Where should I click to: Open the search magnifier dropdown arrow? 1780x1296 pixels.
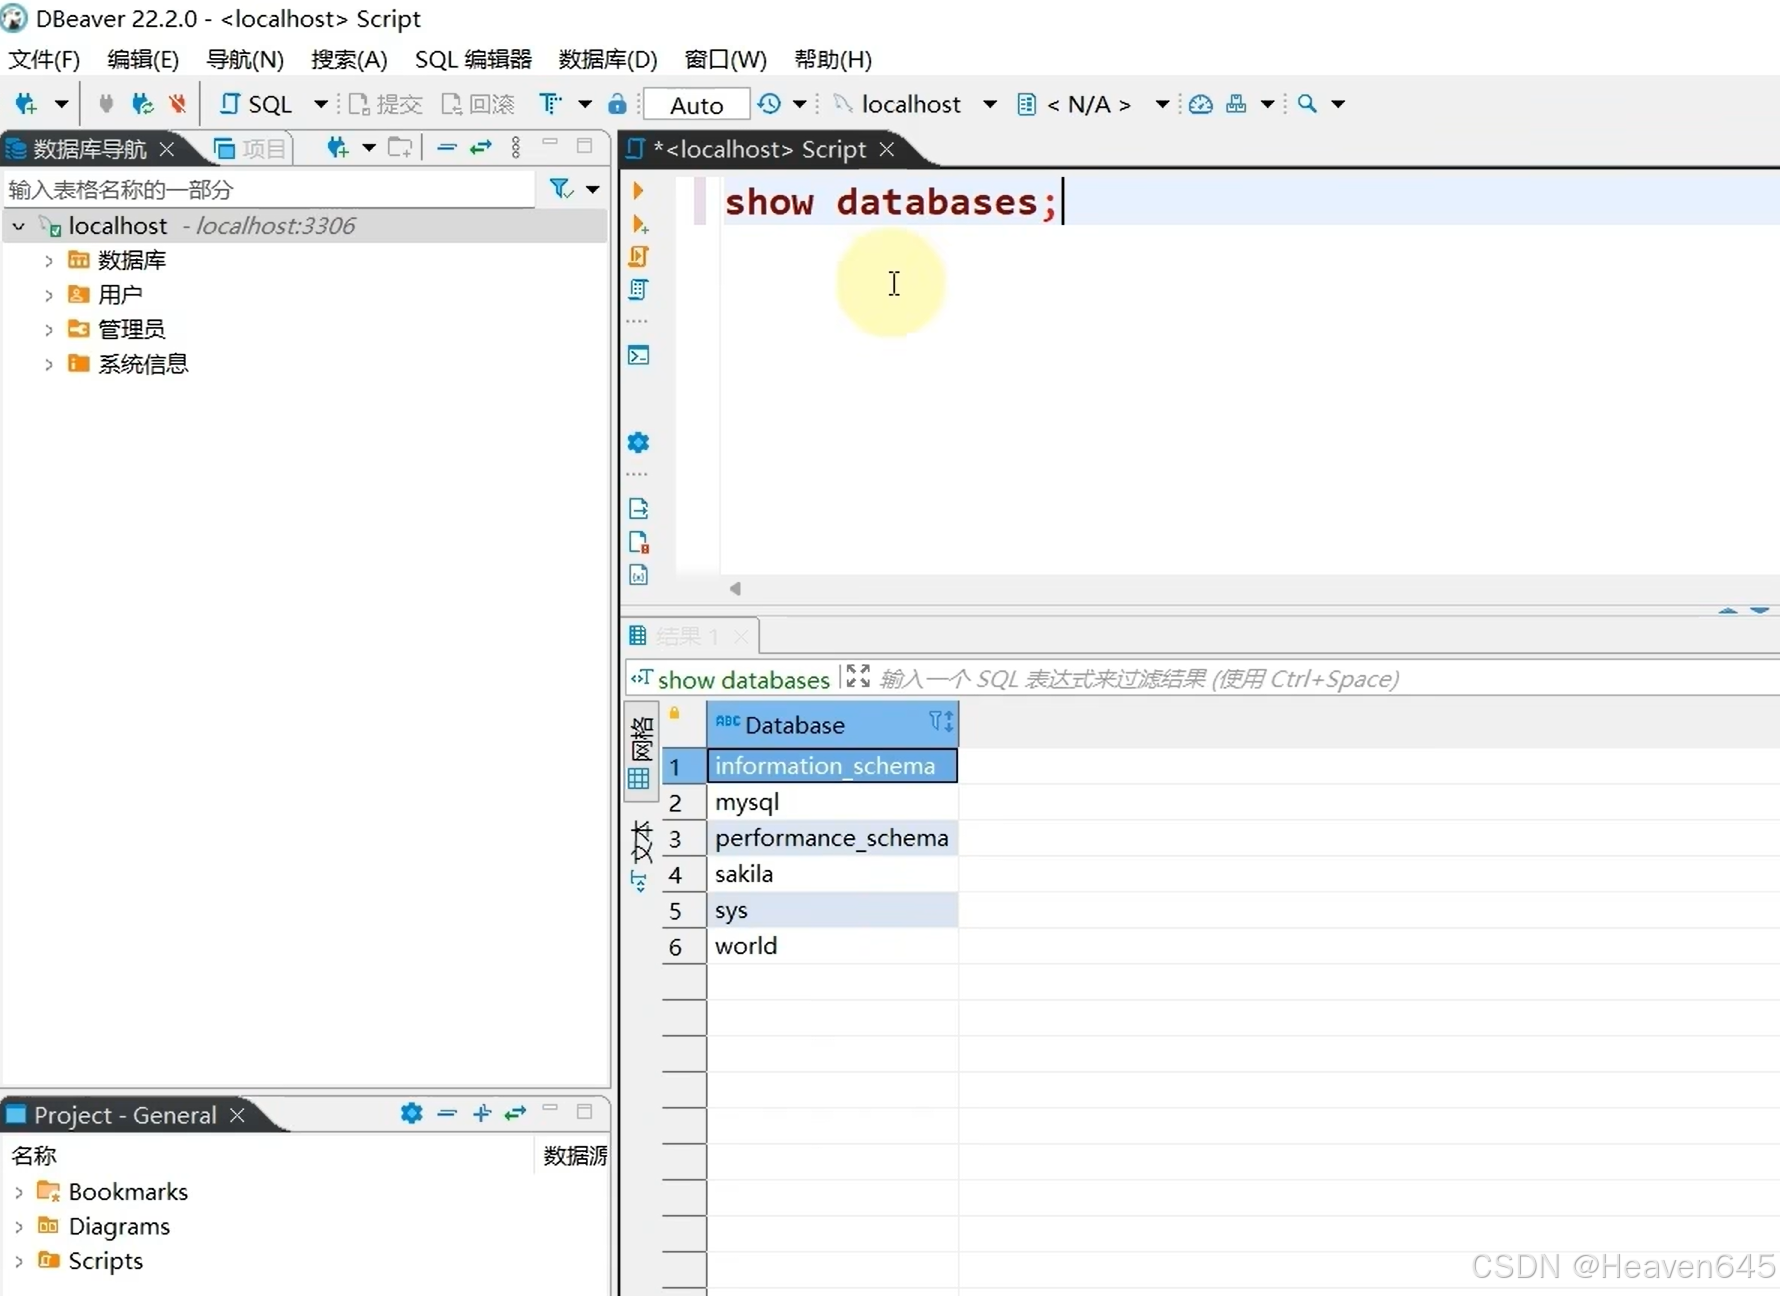point(1338,104)
